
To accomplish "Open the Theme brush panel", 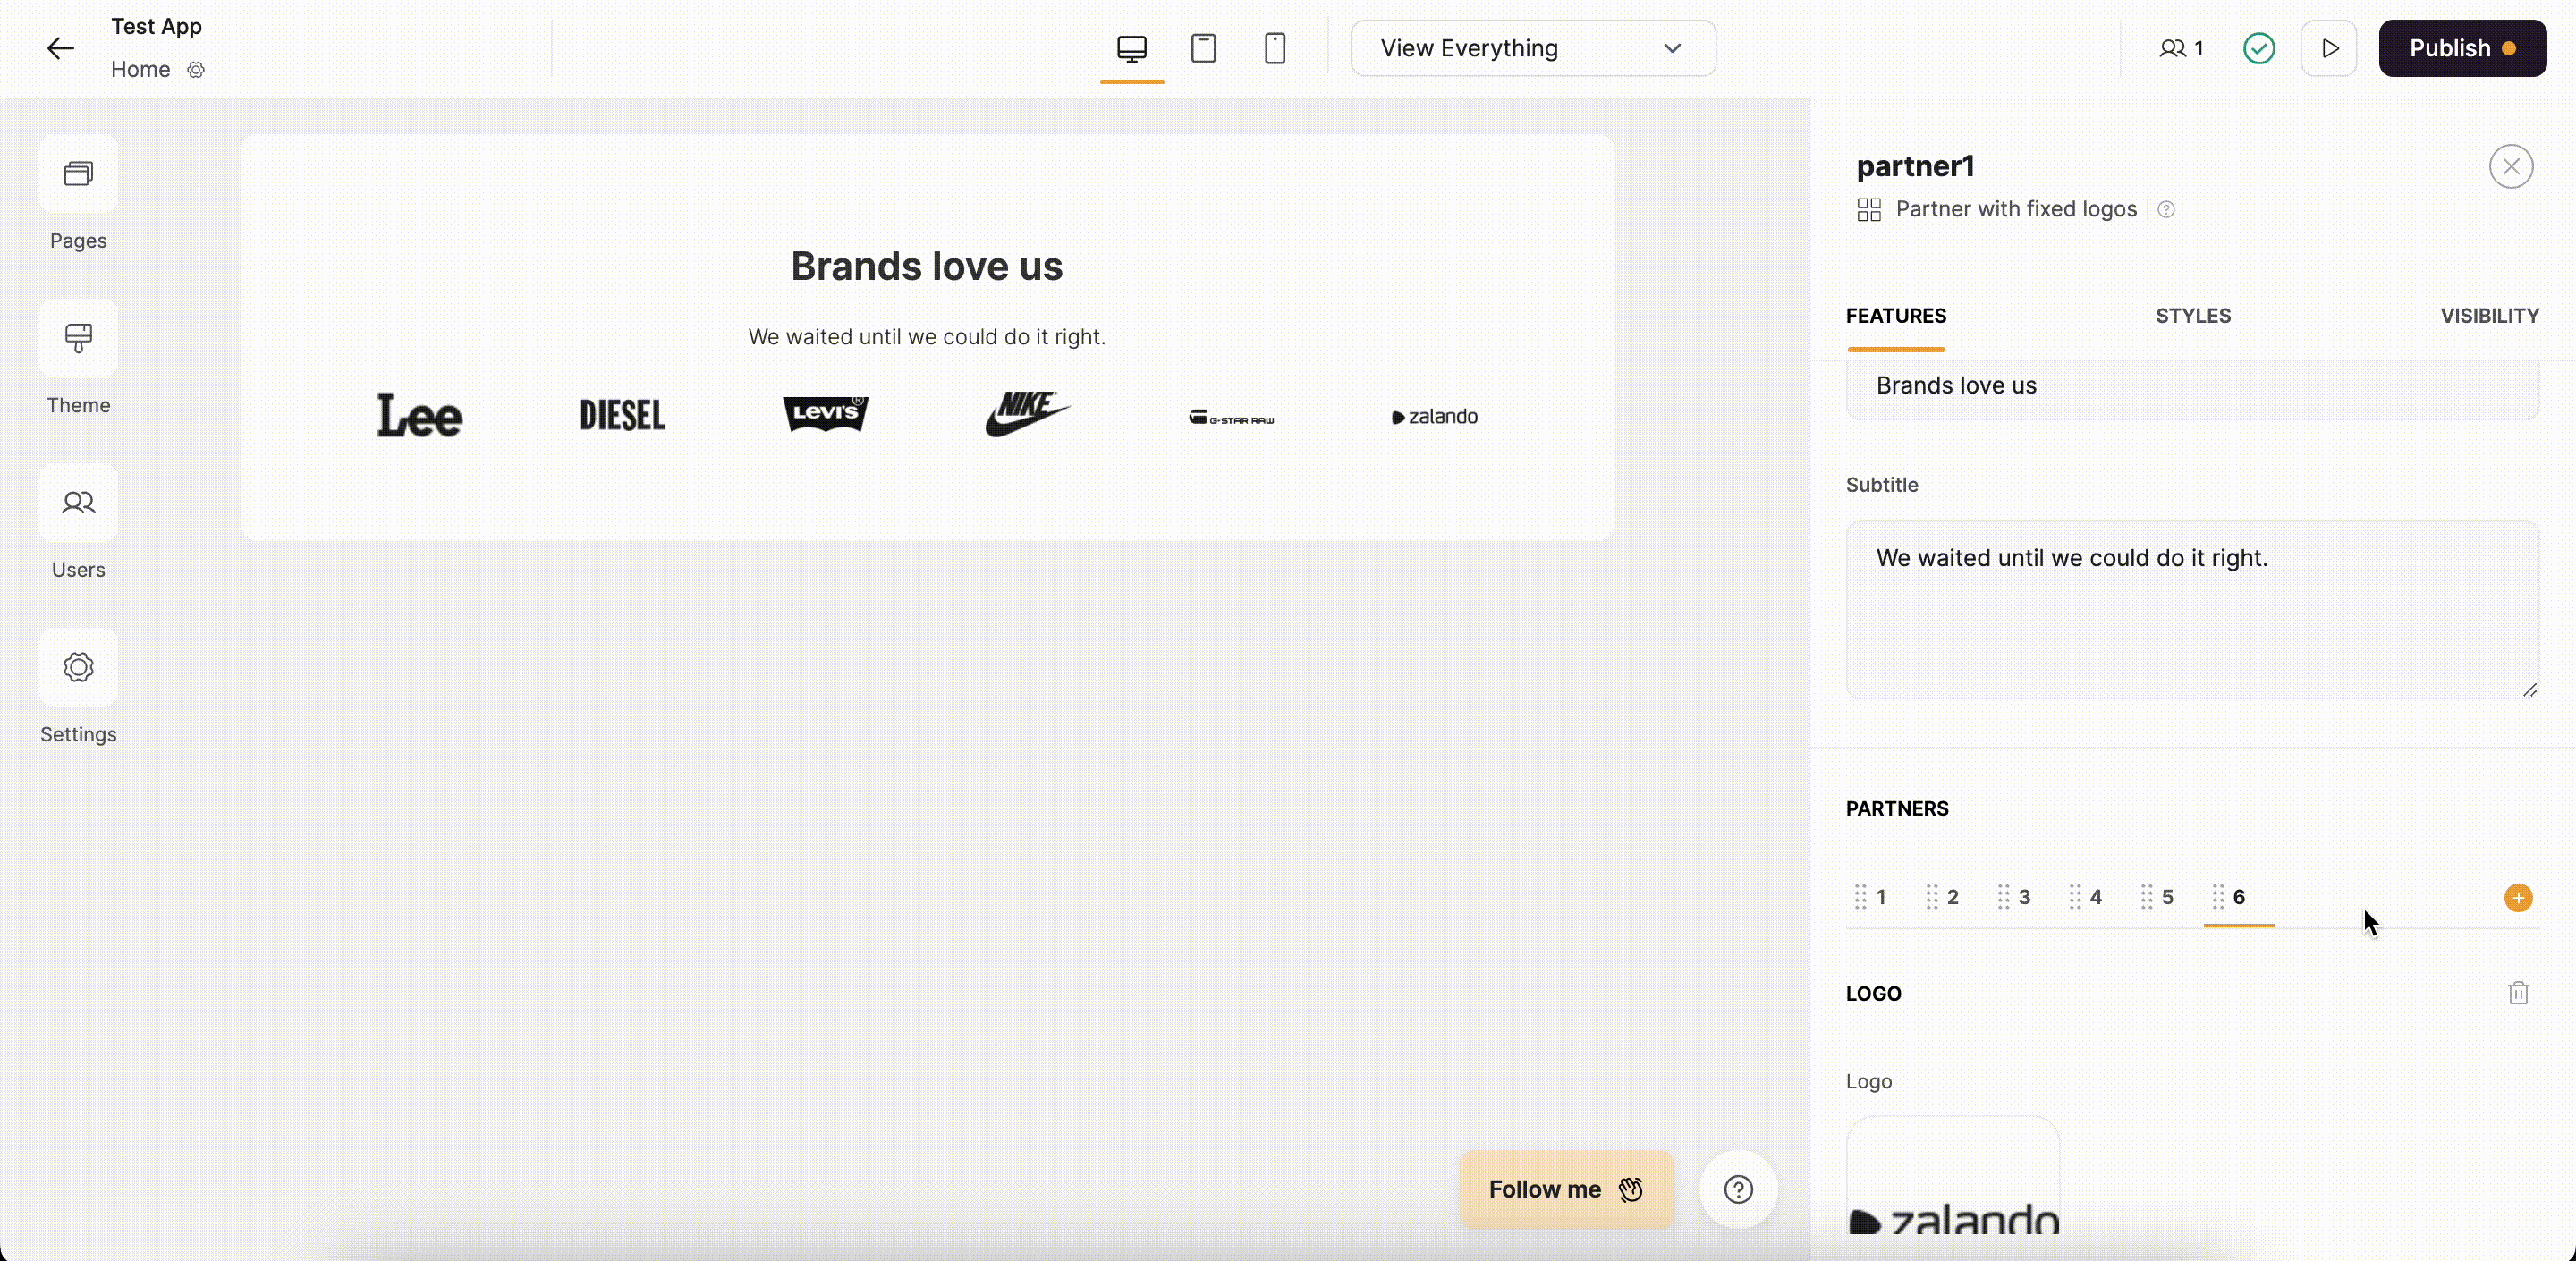I will (78, 339).
